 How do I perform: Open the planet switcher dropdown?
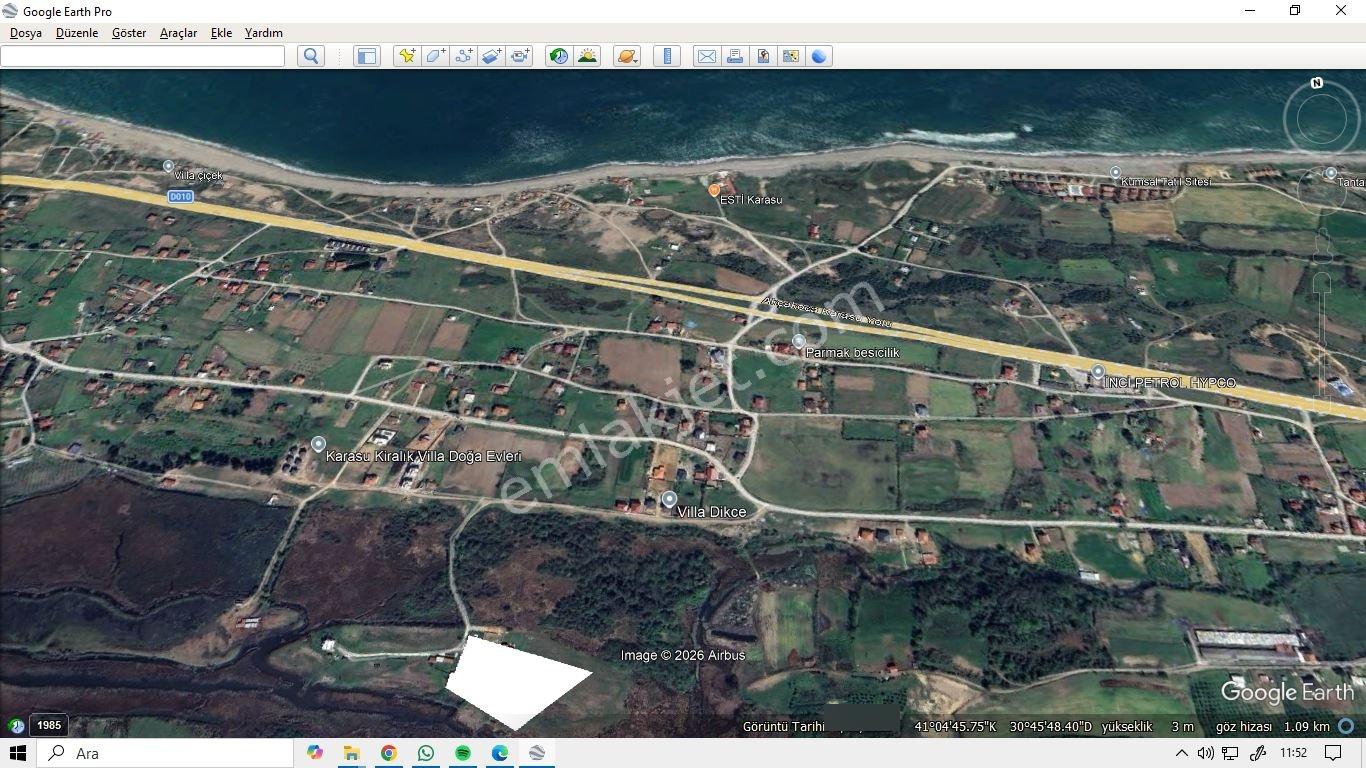627,56
